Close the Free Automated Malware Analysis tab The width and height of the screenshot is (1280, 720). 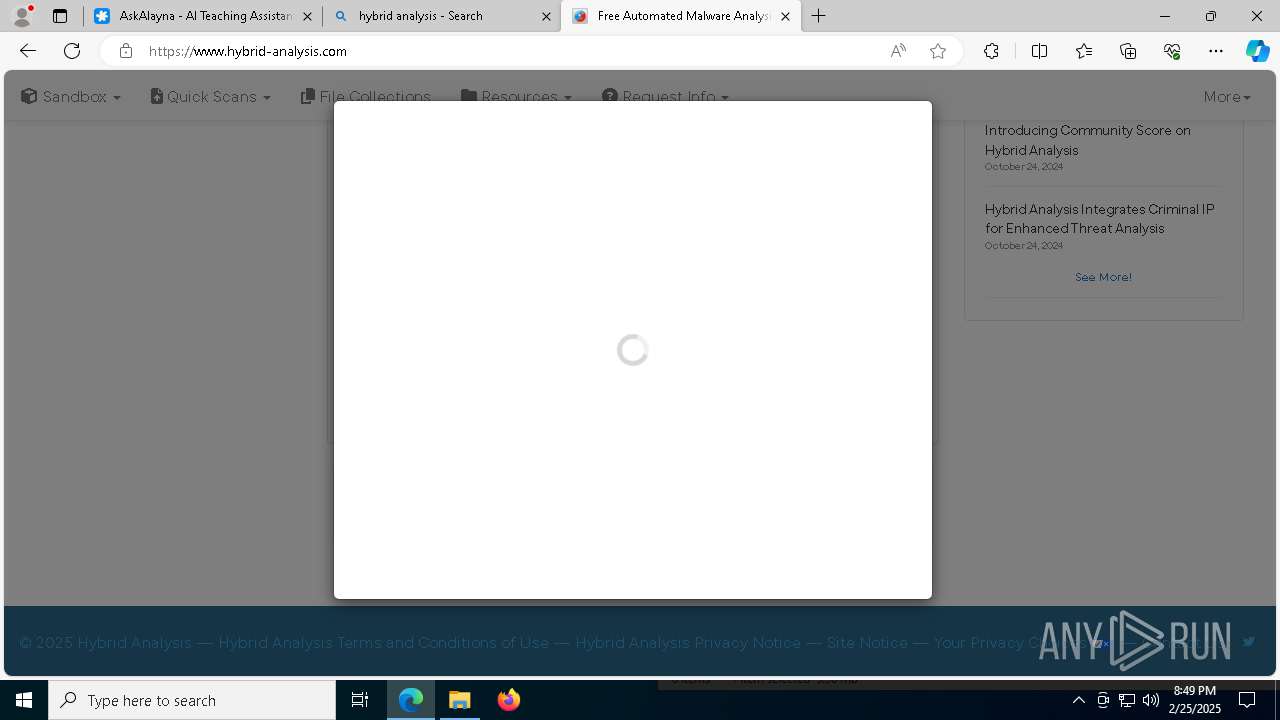coord(785,16)
